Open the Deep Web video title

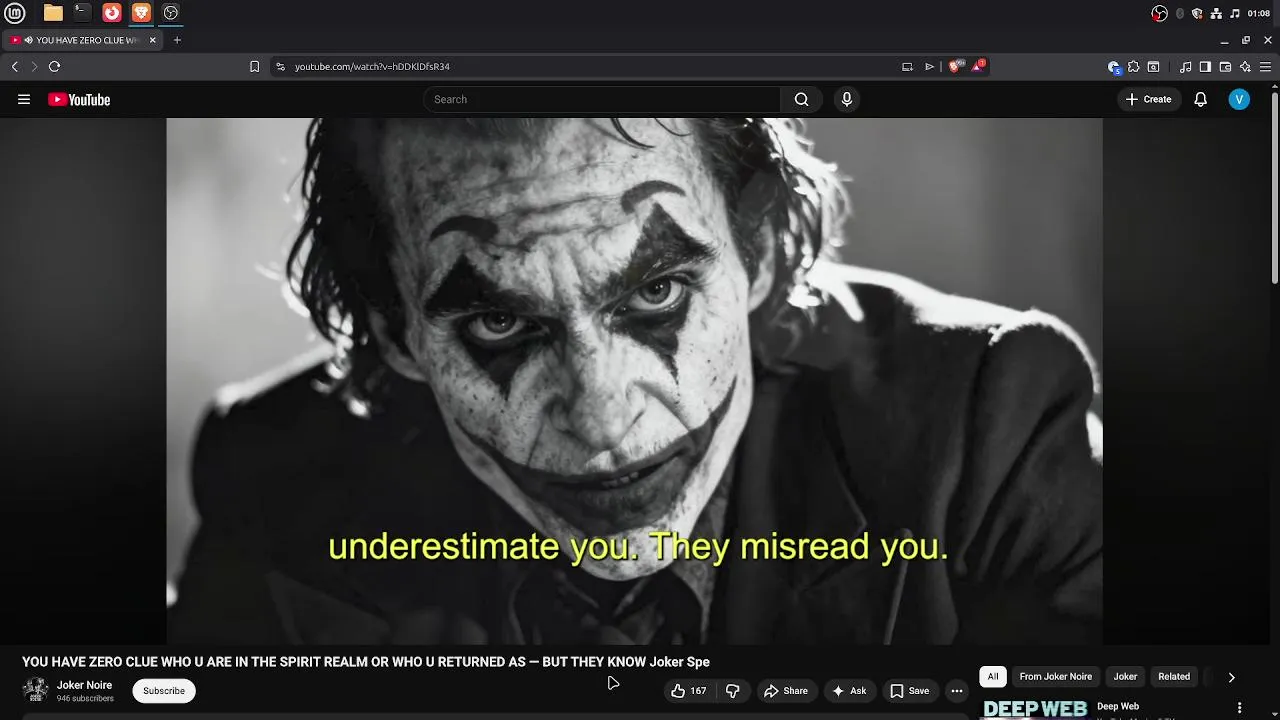coord(1118,706)
